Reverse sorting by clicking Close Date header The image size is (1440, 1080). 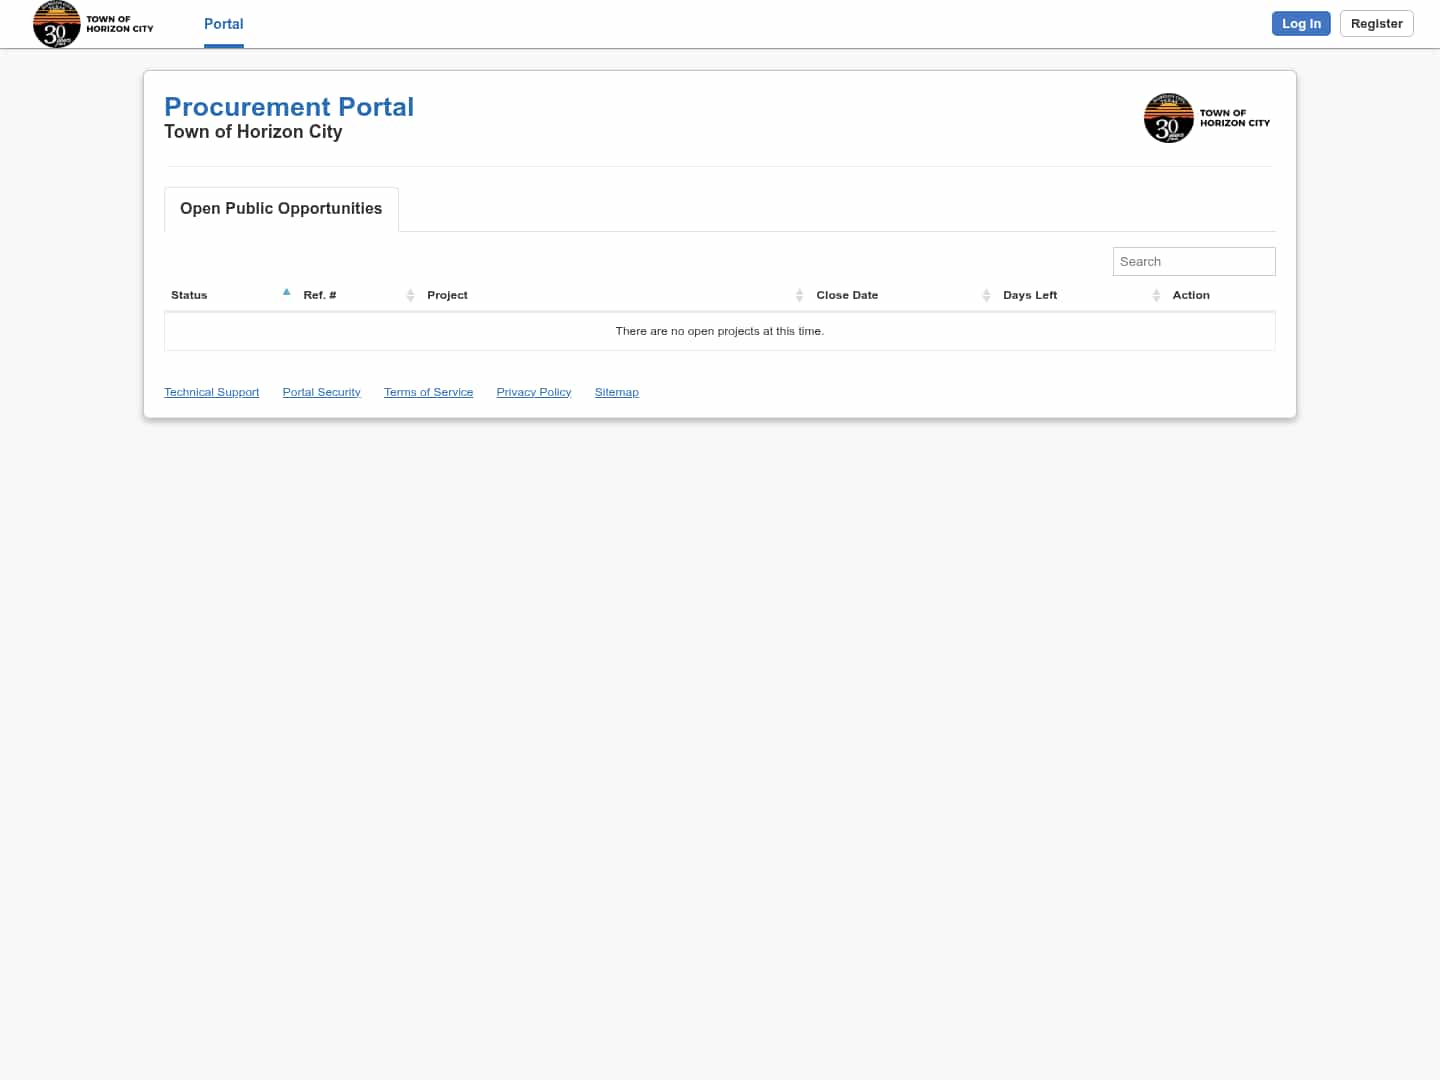coord(847,295)
